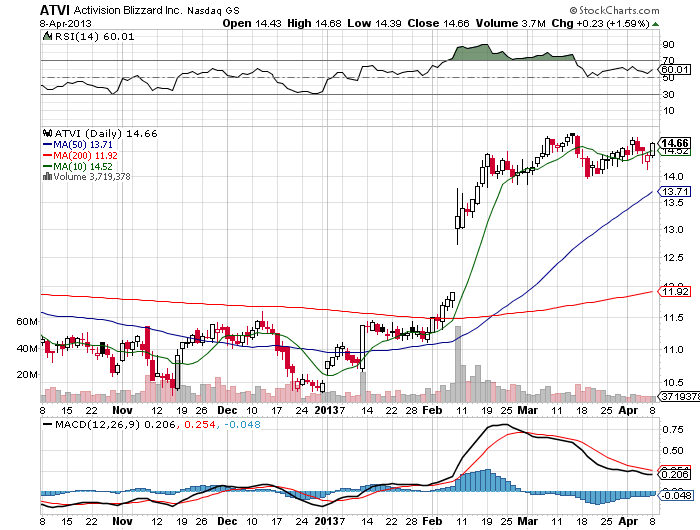
Task: Click the 14.66 last price tag
Action: (x=675, y=143)
